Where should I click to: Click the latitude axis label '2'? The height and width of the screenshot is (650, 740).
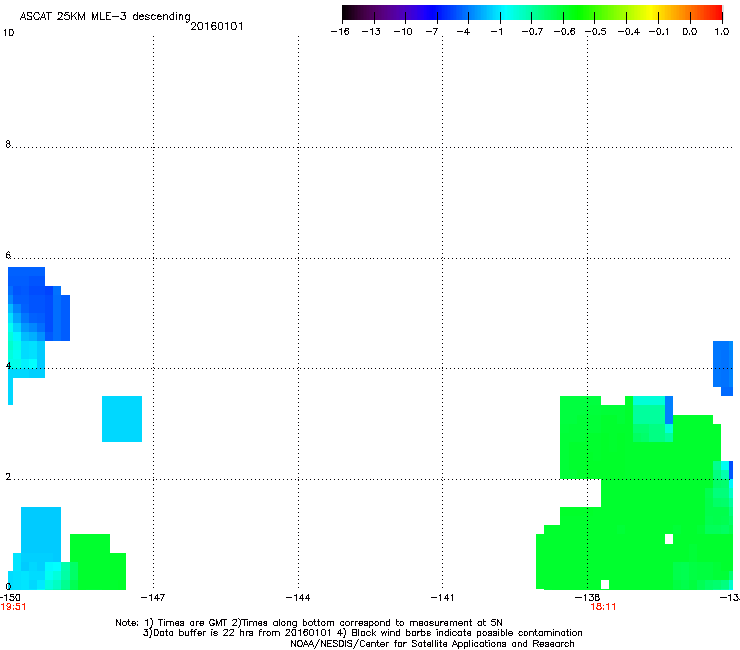[8, 476]
